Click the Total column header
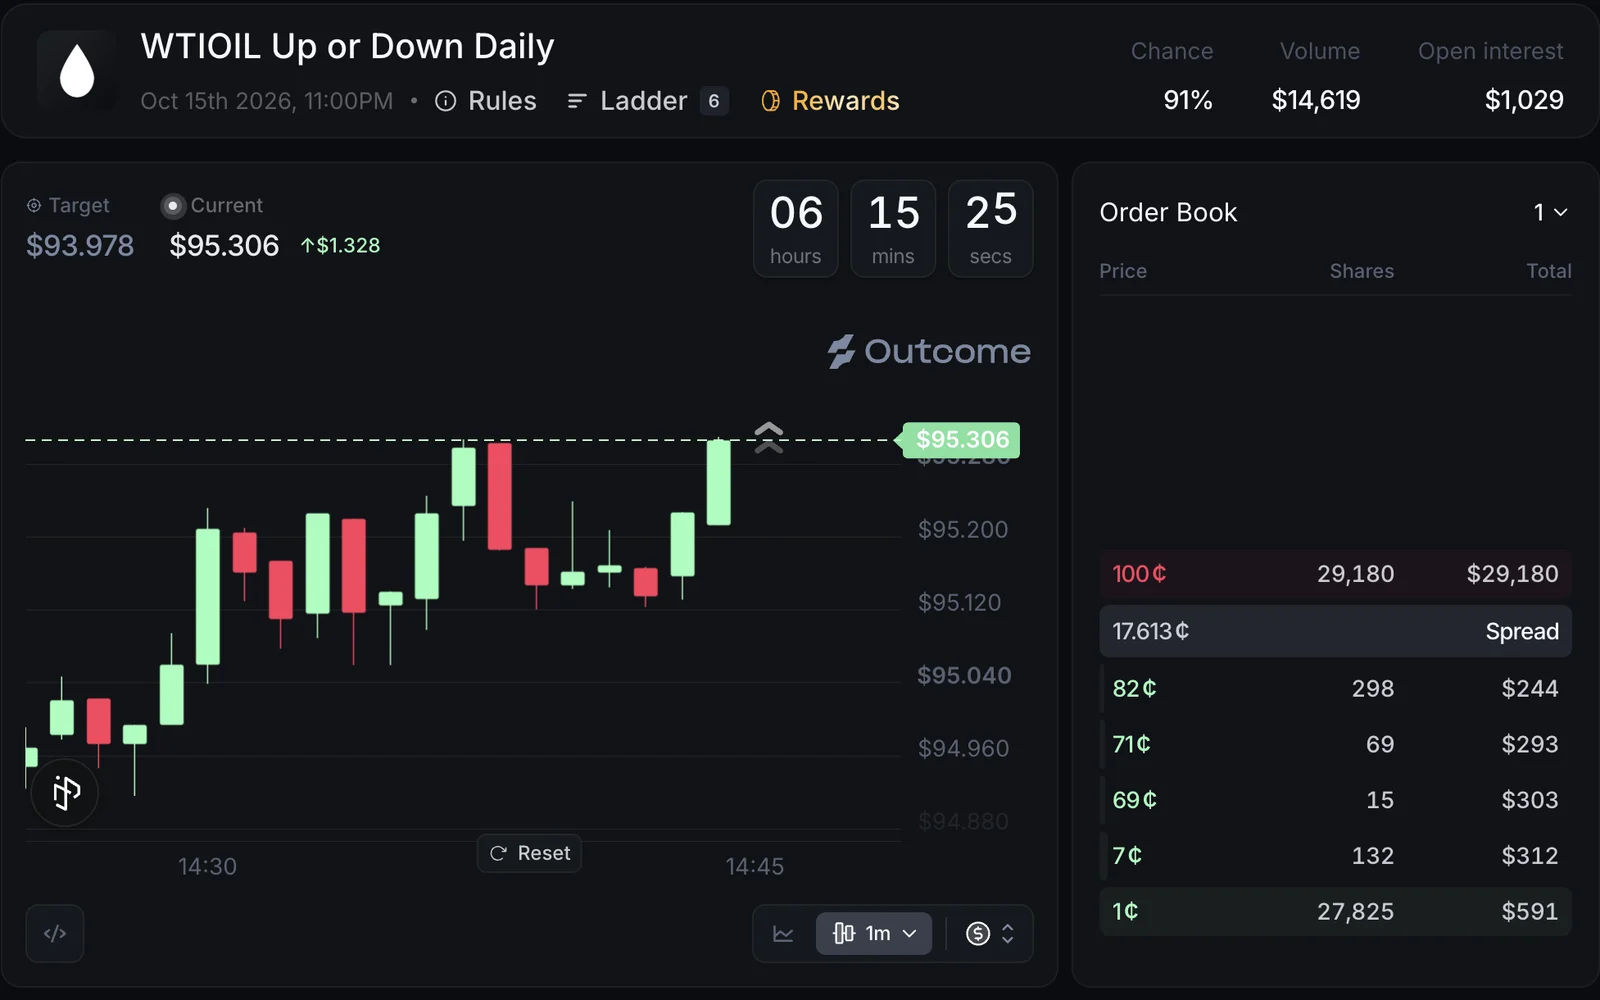 coord(1548,271)
